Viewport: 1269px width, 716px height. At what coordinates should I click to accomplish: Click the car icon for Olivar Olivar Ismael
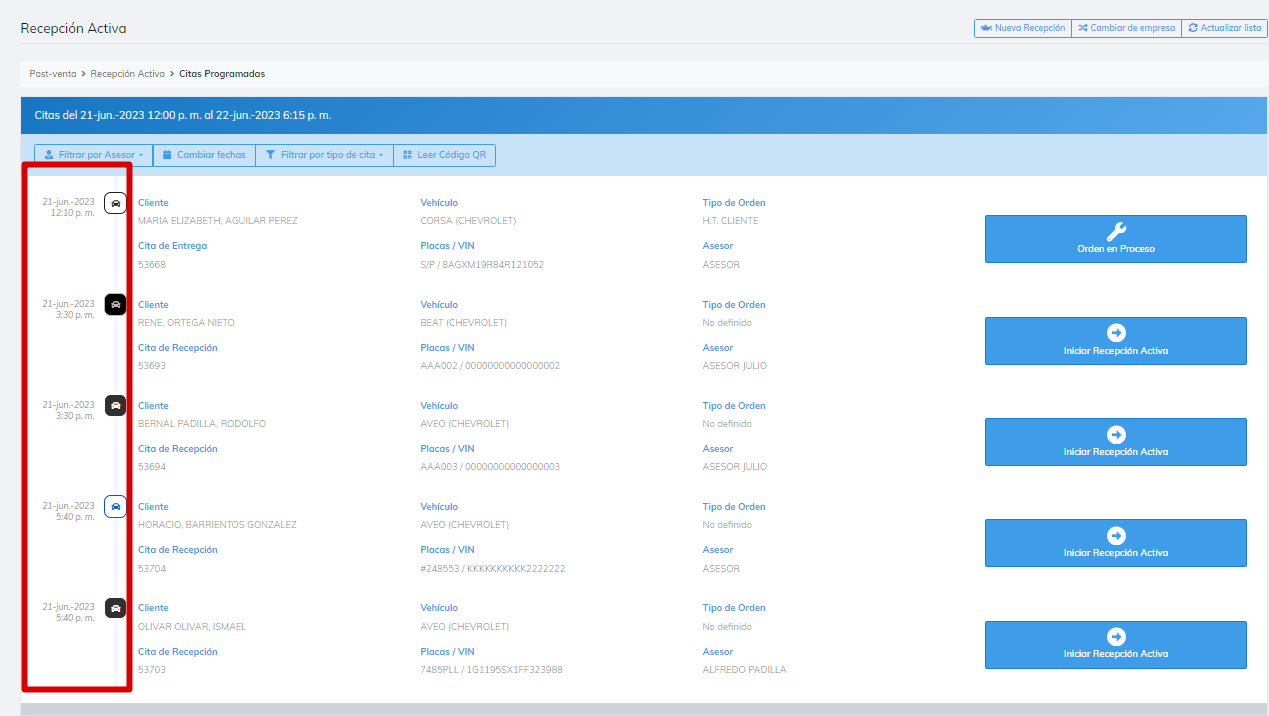pos(116,607)
